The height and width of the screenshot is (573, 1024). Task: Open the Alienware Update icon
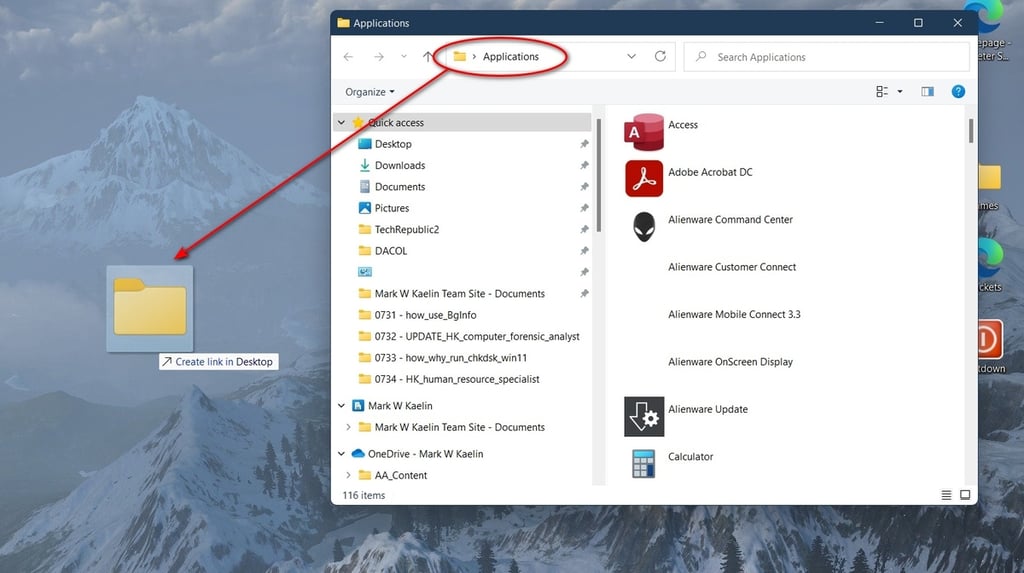[x=644, y=416]
